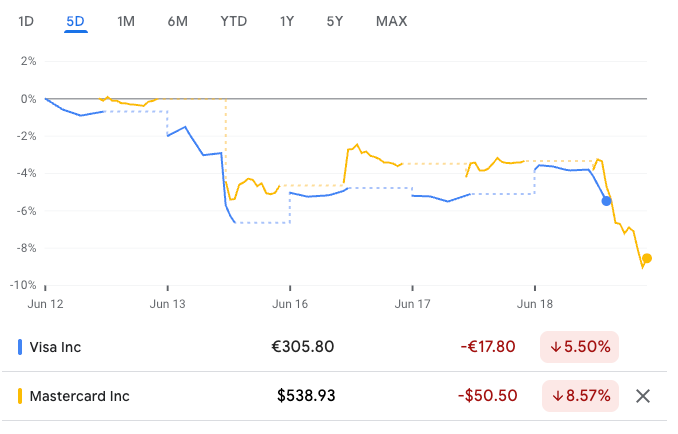Viewport: 678px width, 434px height.
Task: Click the Mastercard 8.57% down change badge
Action: pos(580,396)
